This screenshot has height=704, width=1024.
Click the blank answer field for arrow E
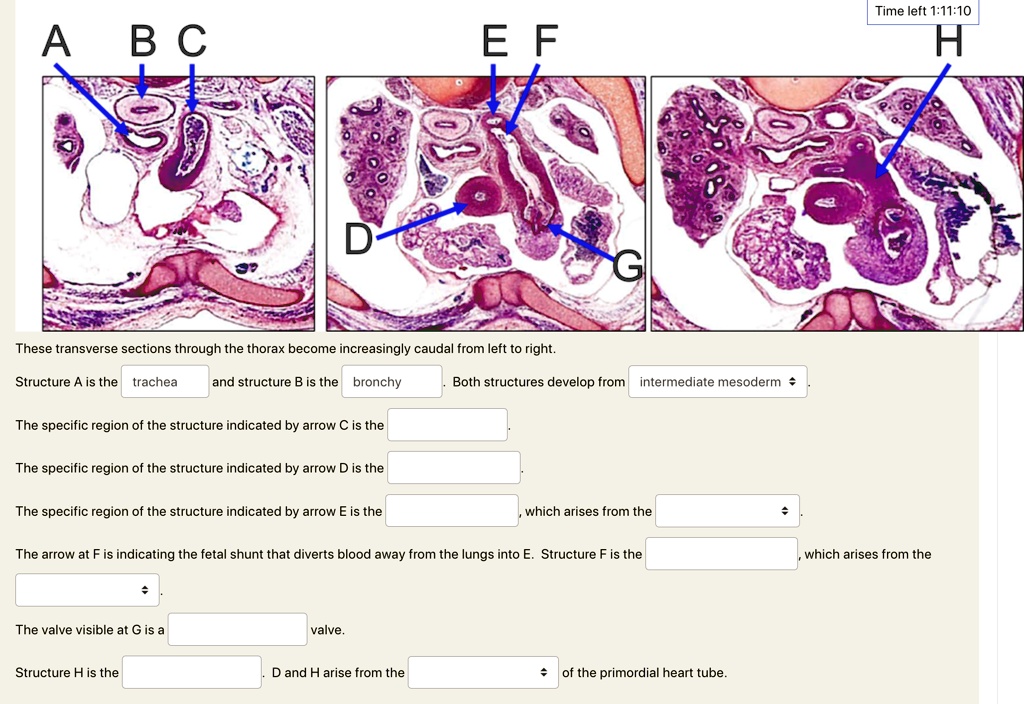tap(452, 511)
